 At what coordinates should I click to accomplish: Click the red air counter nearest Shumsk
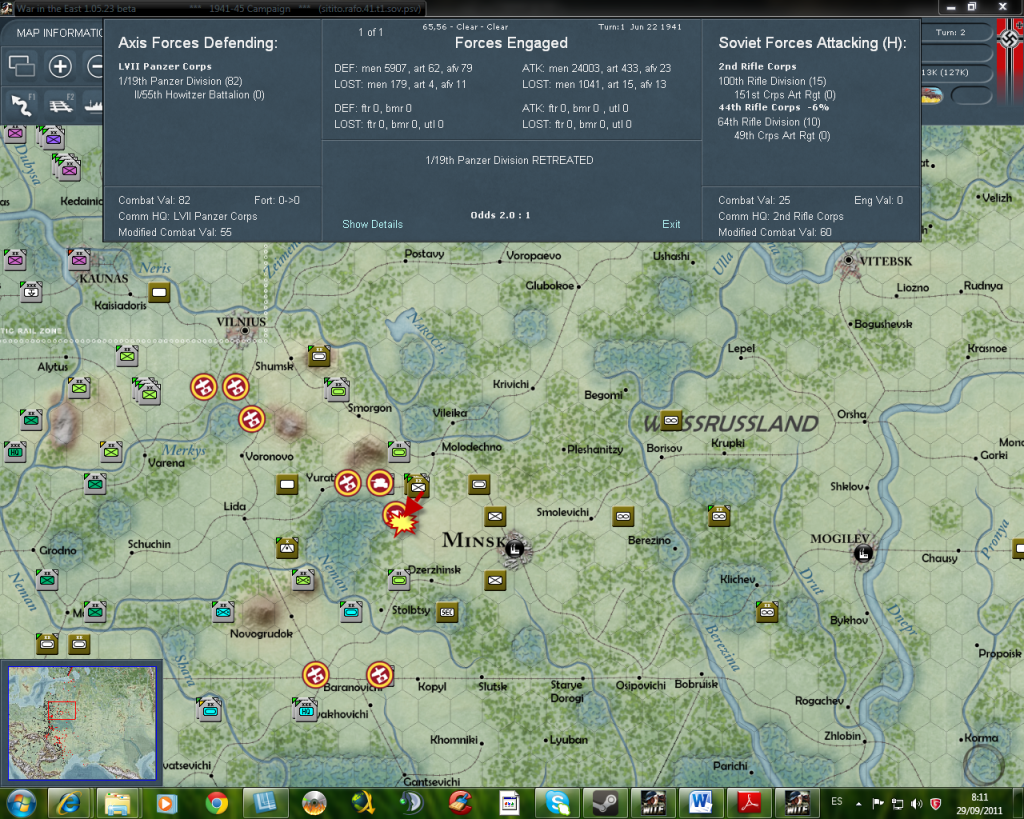(x=236, y=387)
